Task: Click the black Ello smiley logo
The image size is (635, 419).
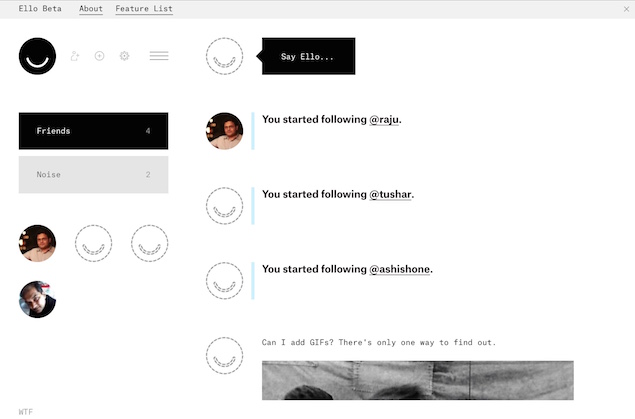Action: (37, 56)
